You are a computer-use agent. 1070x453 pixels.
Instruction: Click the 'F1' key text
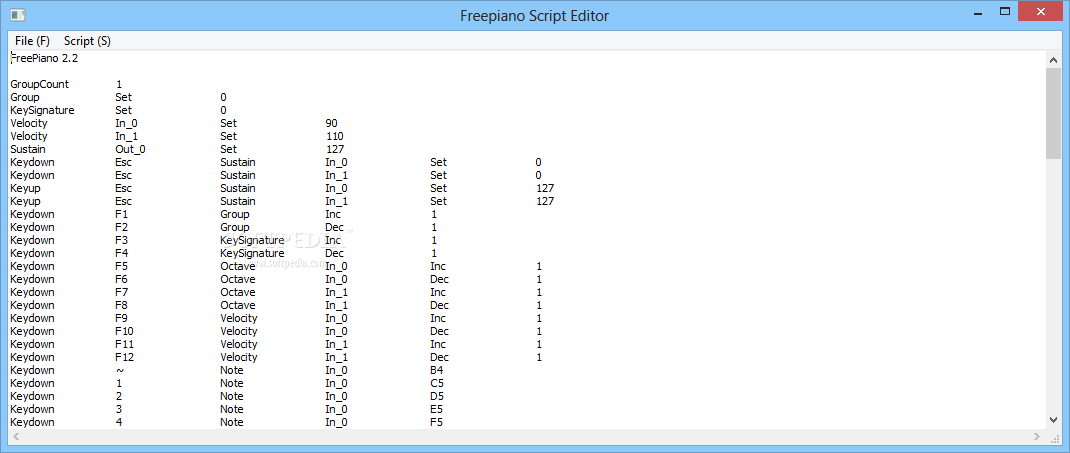[x=122, y=214]
